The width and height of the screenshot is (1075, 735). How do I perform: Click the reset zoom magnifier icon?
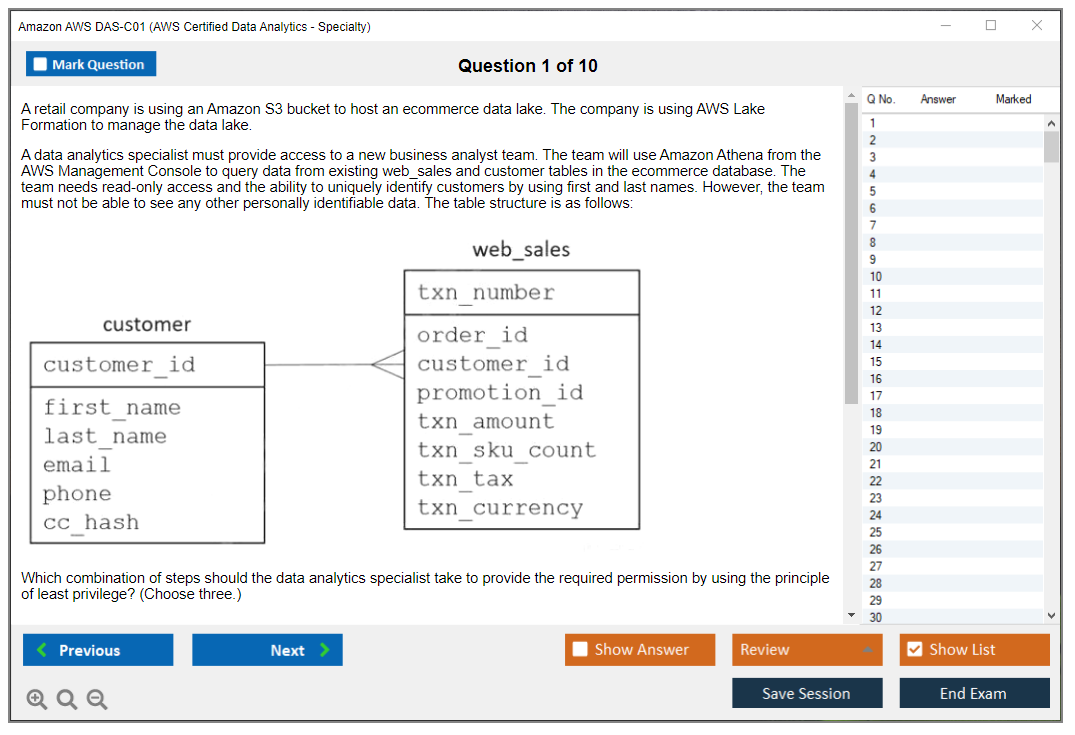point(67,700)
